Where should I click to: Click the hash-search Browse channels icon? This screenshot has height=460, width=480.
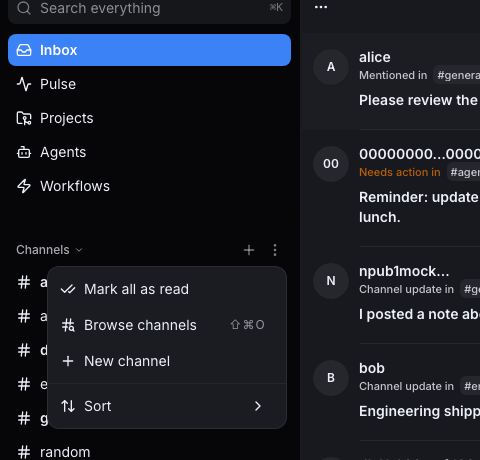(x=68, y=325)
